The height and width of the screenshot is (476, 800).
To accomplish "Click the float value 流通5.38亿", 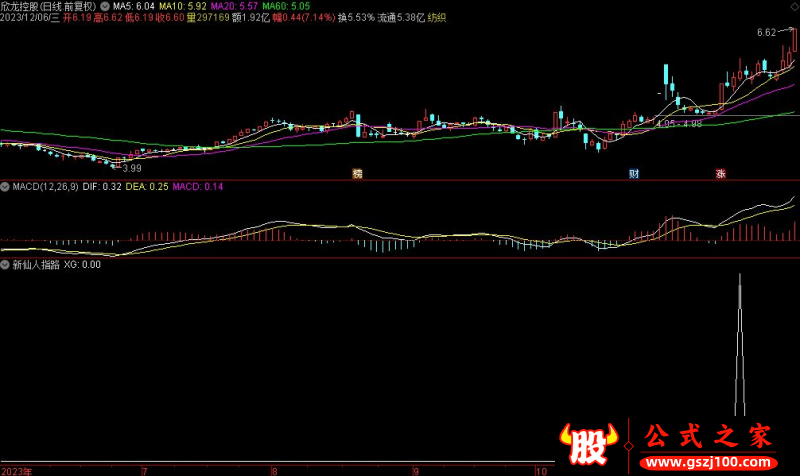I will tap(401, 17).
